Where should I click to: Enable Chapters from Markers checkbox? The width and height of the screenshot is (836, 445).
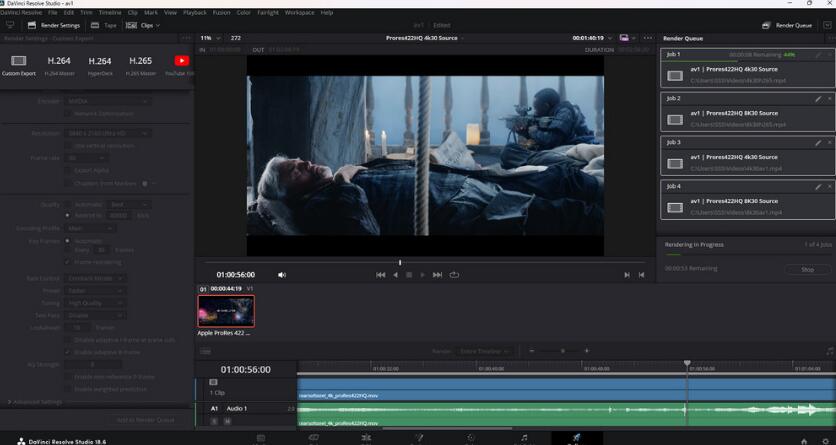pos(68,183)
